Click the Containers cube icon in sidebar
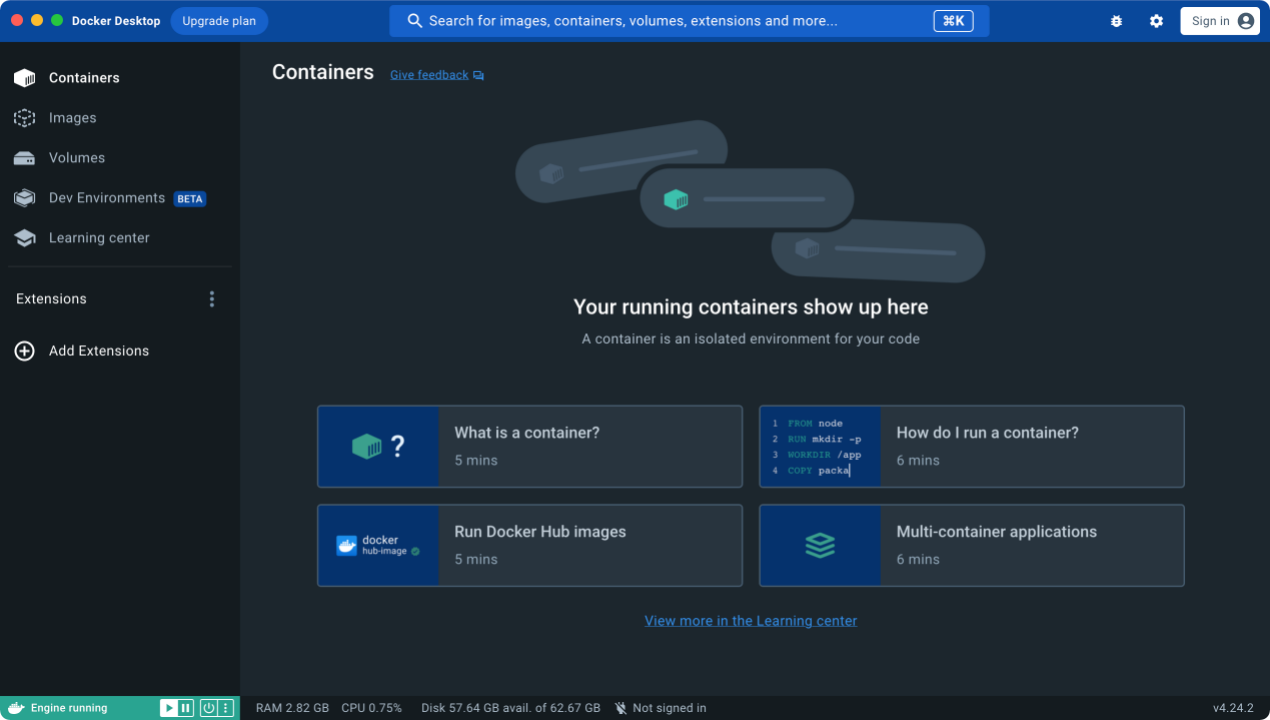The height and width of the screenshot is (720, 1270). [x=25, y=78]
